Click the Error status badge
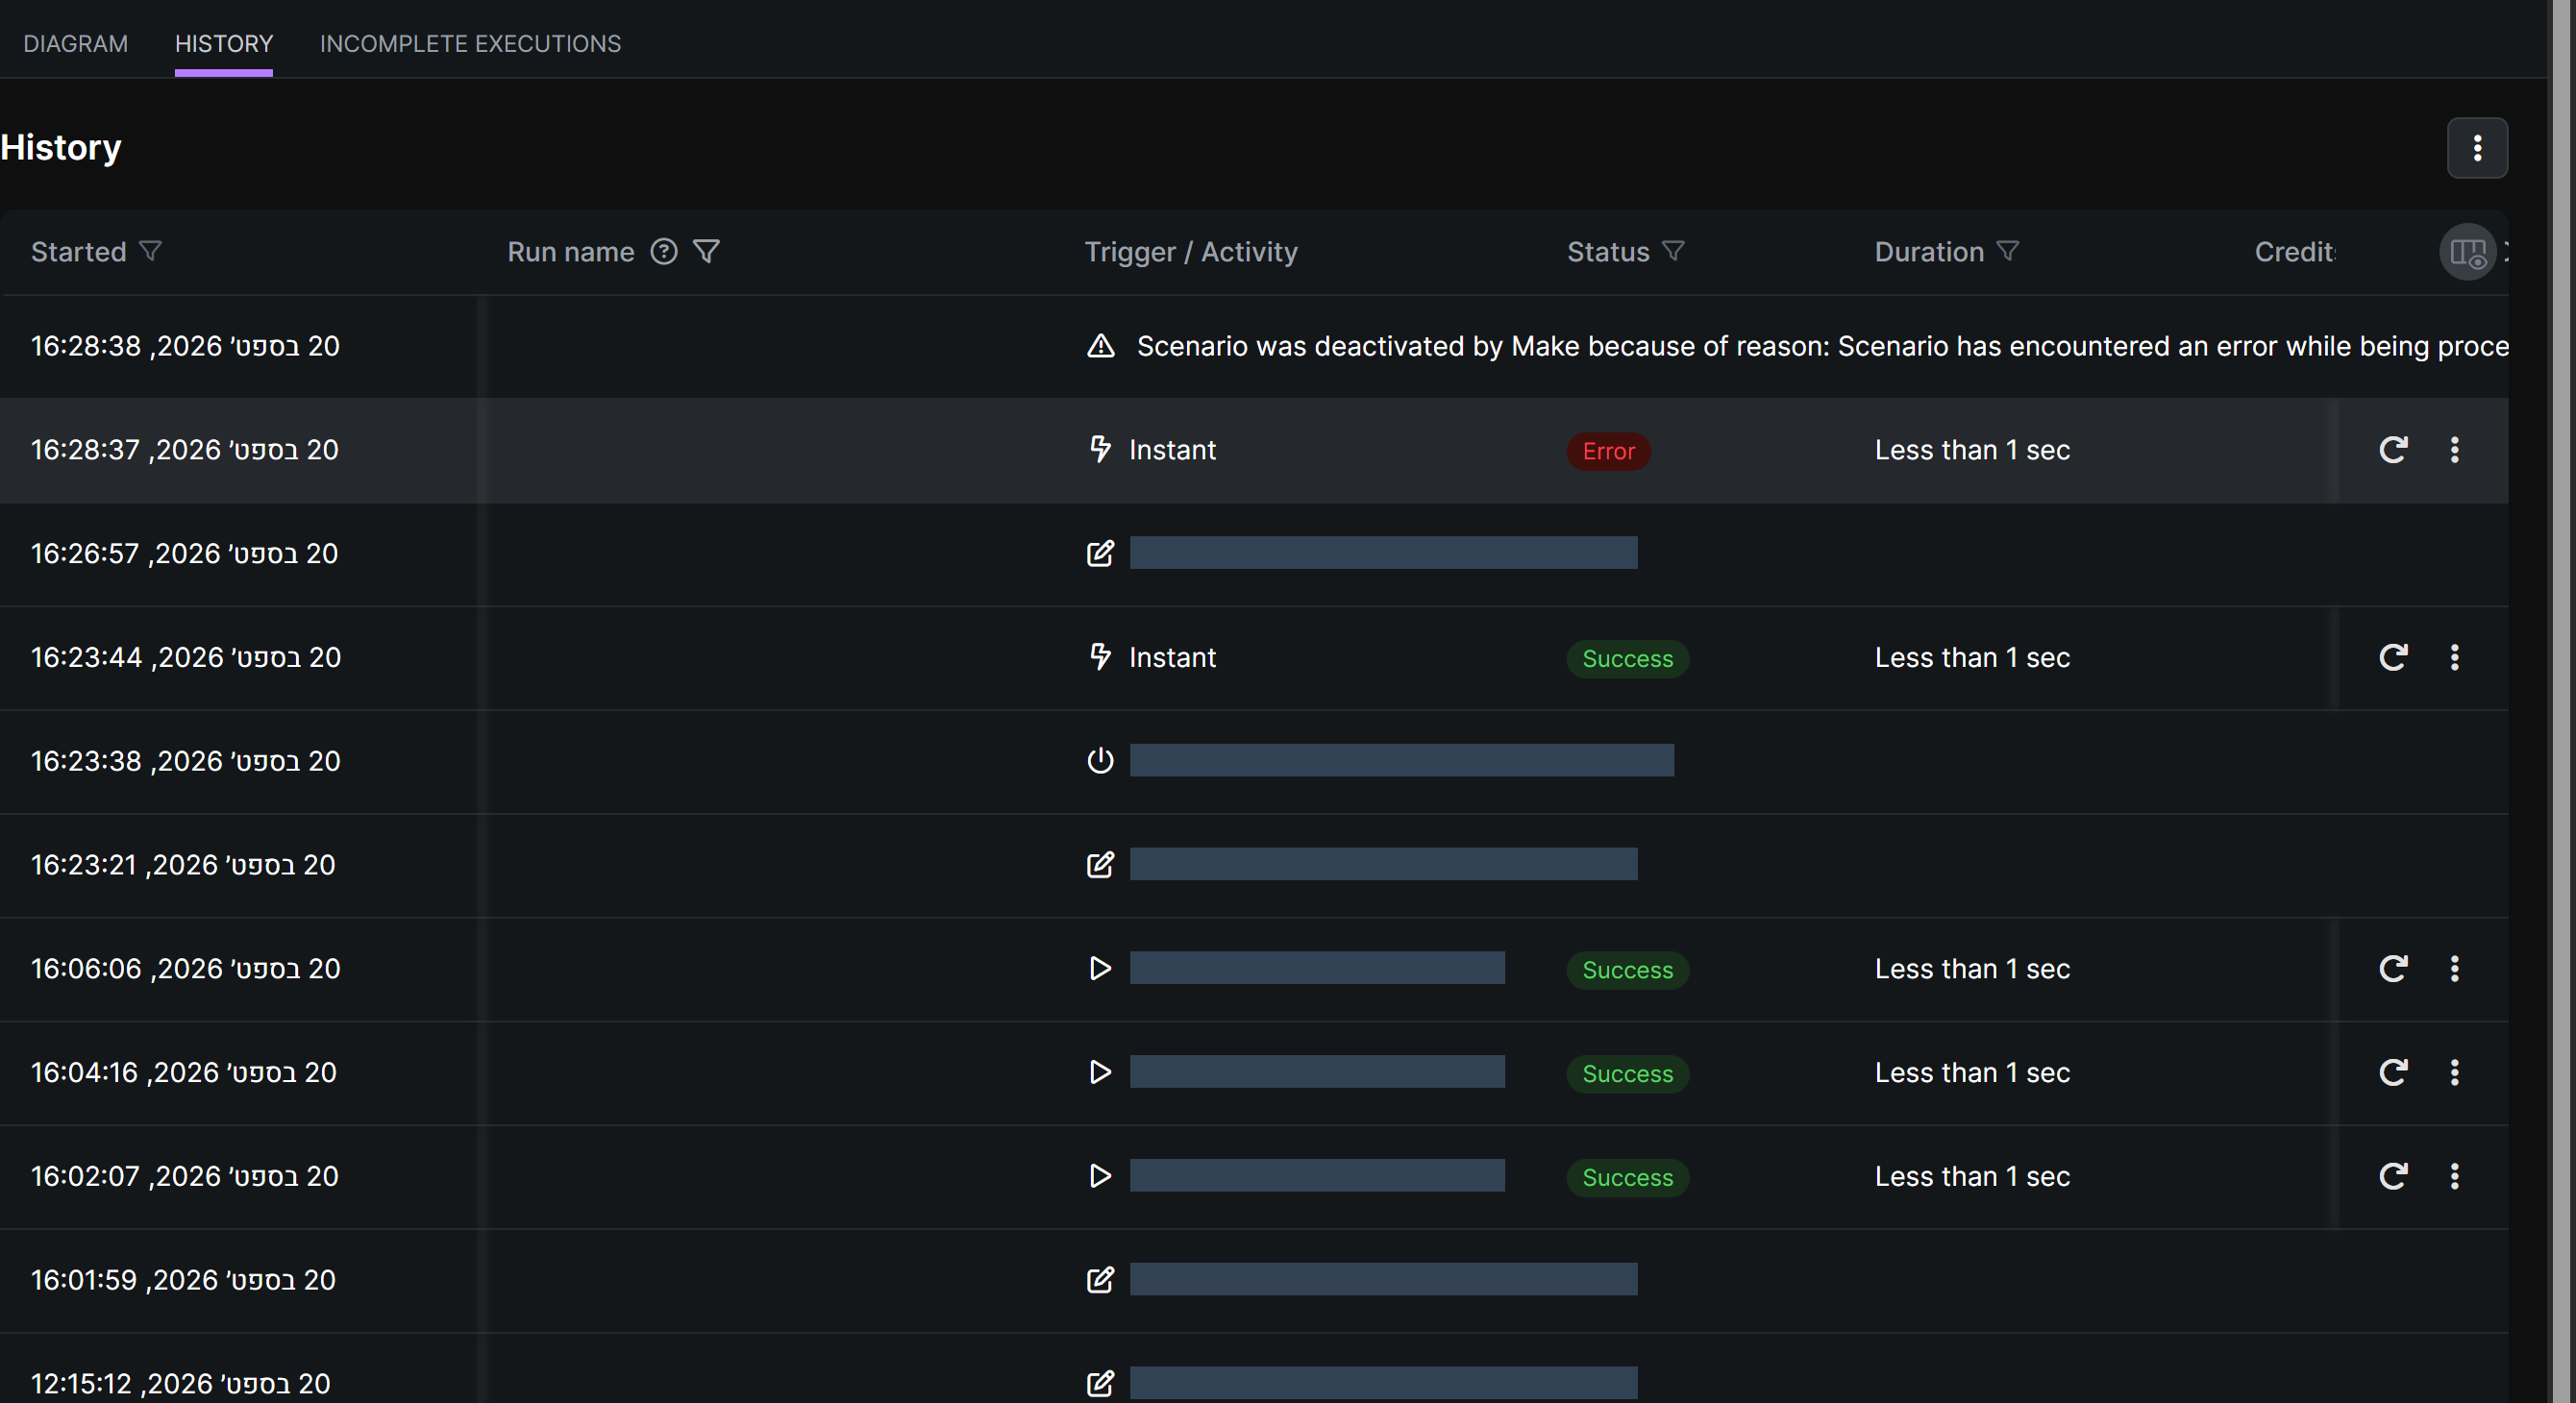The width and height of the screenshot is (2576, 1403). (1608, 451)
